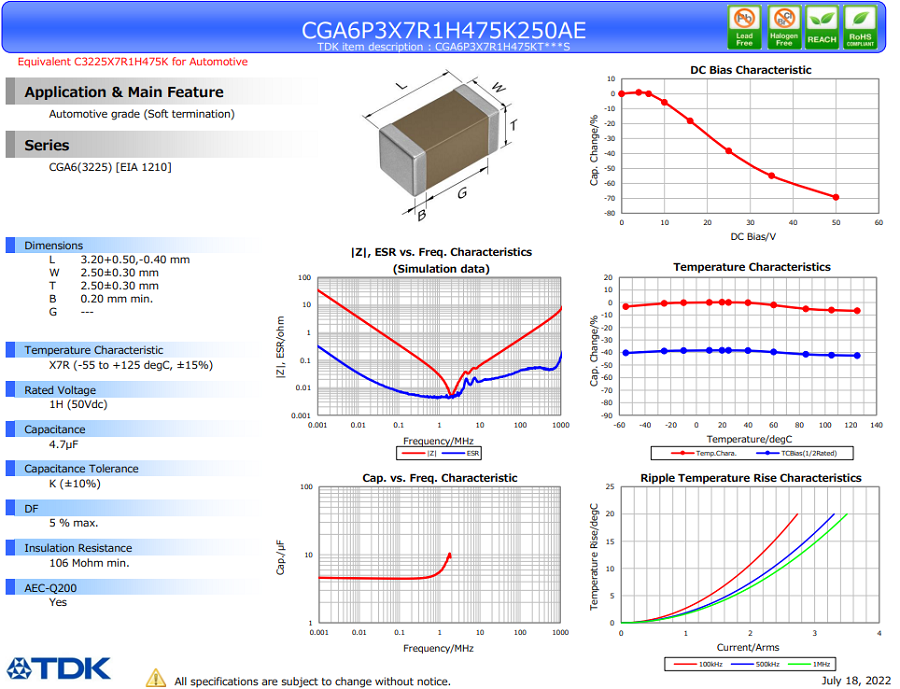Click the (Simulation data) subtitle

441,269
